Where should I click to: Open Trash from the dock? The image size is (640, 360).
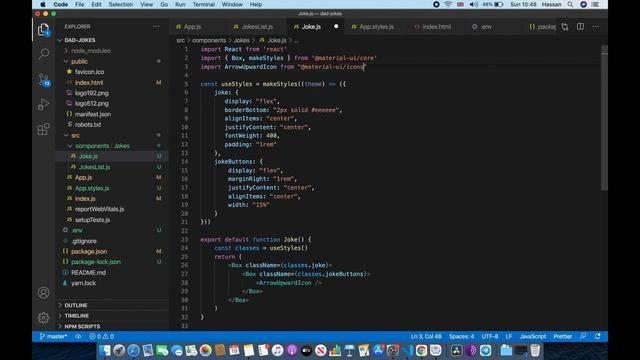pos(535,350)
